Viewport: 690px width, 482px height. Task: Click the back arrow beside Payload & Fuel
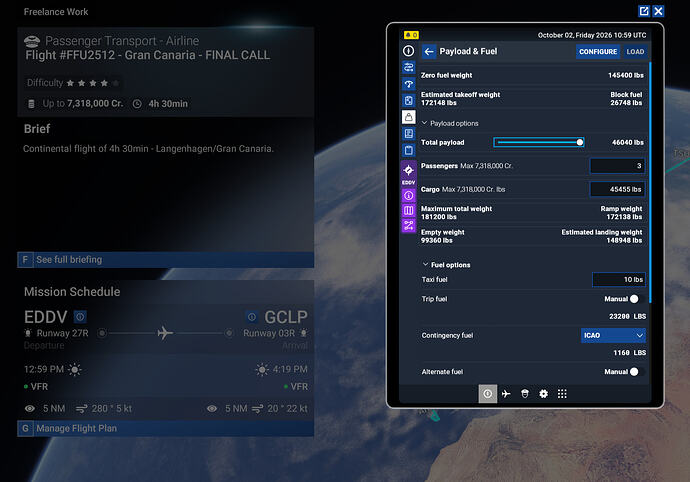point(429,52)
